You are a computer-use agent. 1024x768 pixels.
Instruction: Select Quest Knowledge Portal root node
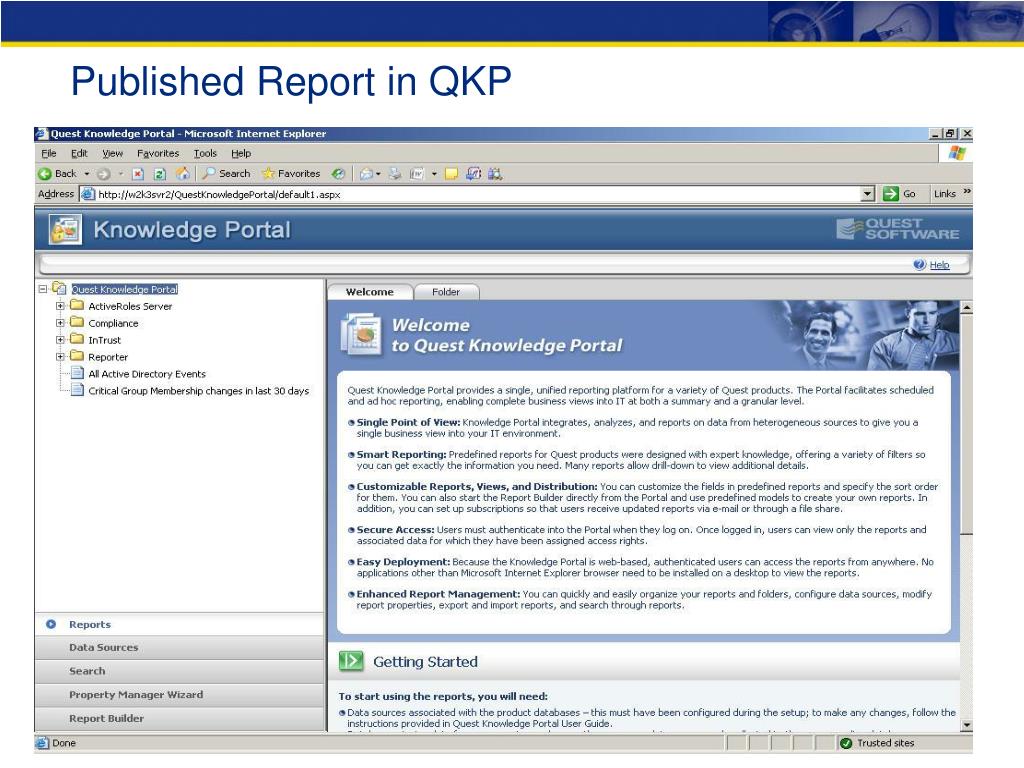pyautogui.click(x=125, y=289)
